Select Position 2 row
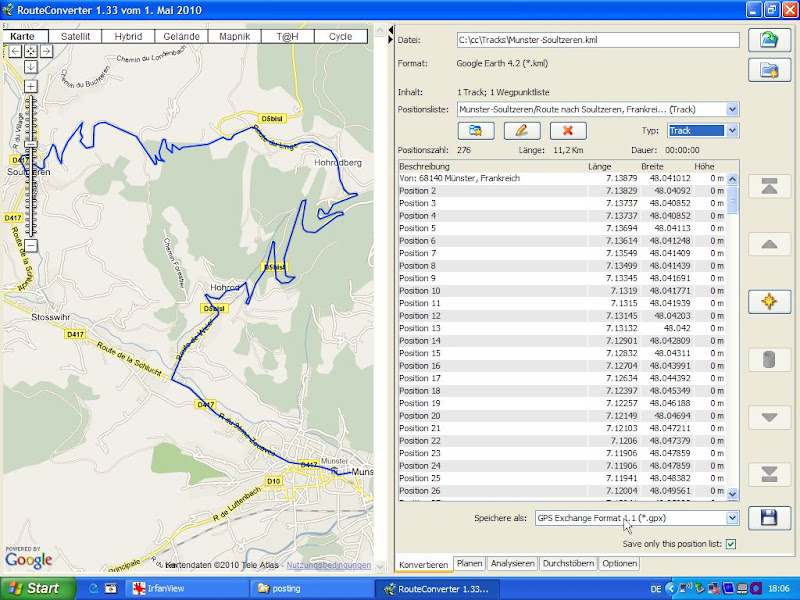 (x=561, y=191)
